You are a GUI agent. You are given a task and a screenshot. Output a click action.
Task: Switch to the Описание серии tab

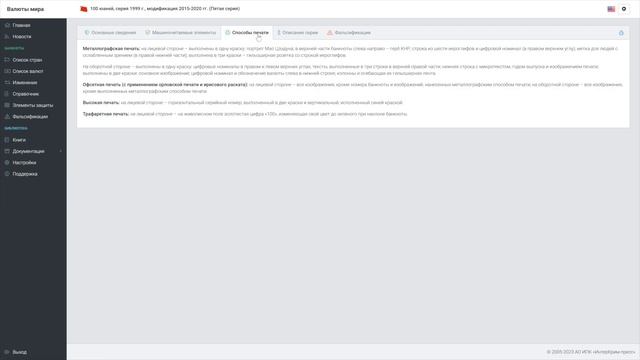pyautogui.click(x=297, y=33)
